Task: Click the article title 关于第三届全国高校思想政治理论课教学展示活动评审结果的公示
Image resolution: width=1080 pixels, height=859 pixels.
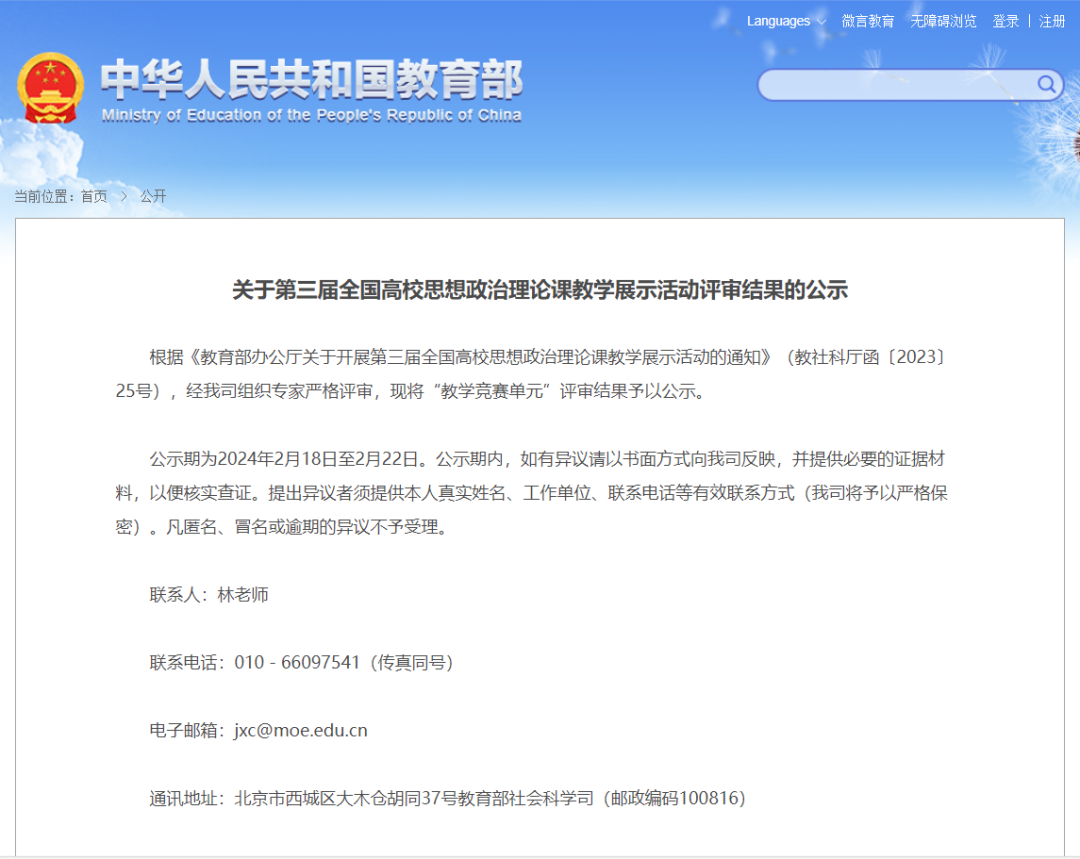Action: (540, 290)
